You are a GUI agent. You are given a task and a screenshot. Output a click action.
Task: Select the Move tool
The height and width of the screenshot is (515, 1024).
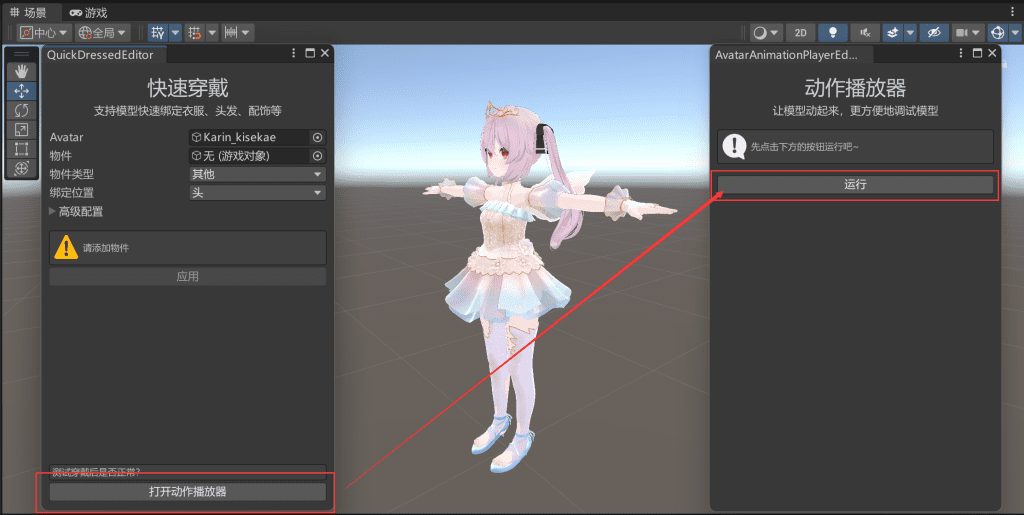21,90
